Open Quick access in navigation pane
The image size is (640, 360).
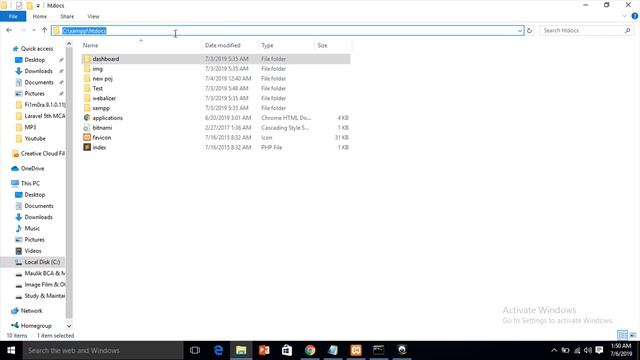(37, 49)
